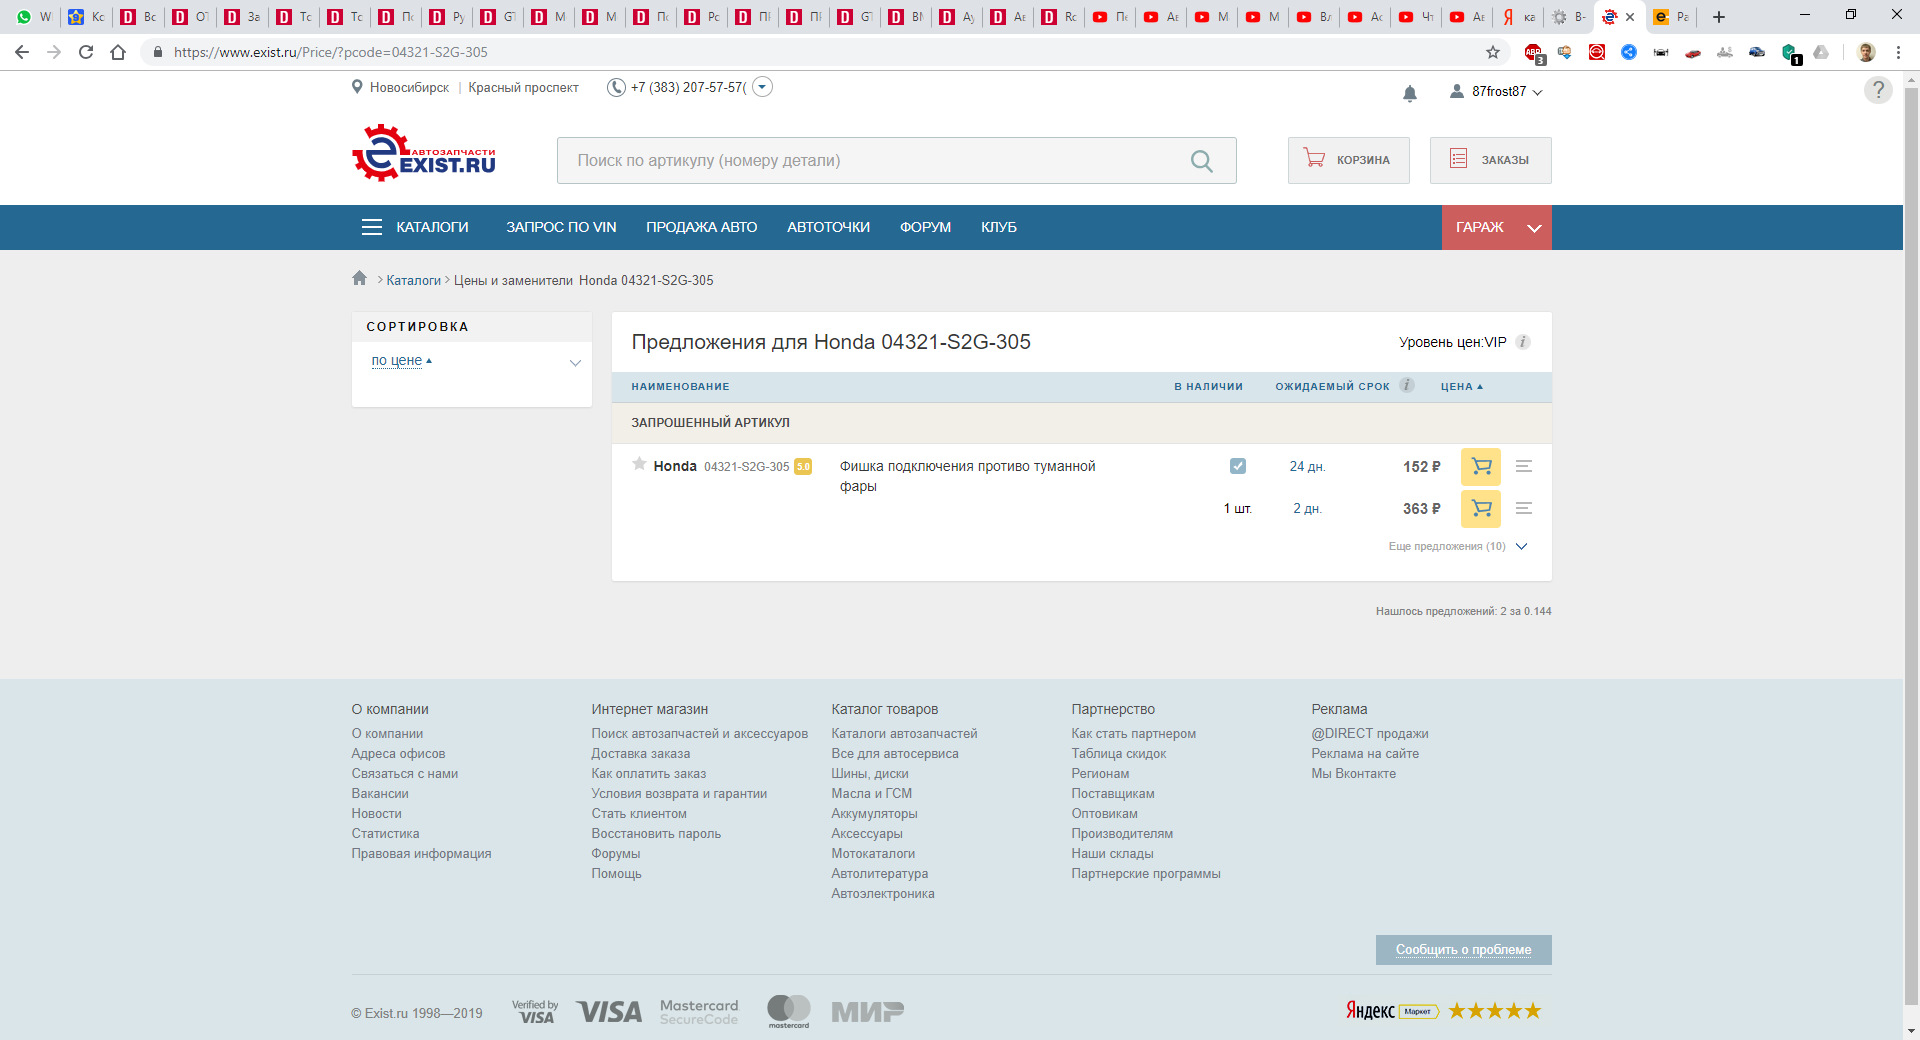Reload the page
Viewport: 1920px width, 1040px height.
point(86,52)
